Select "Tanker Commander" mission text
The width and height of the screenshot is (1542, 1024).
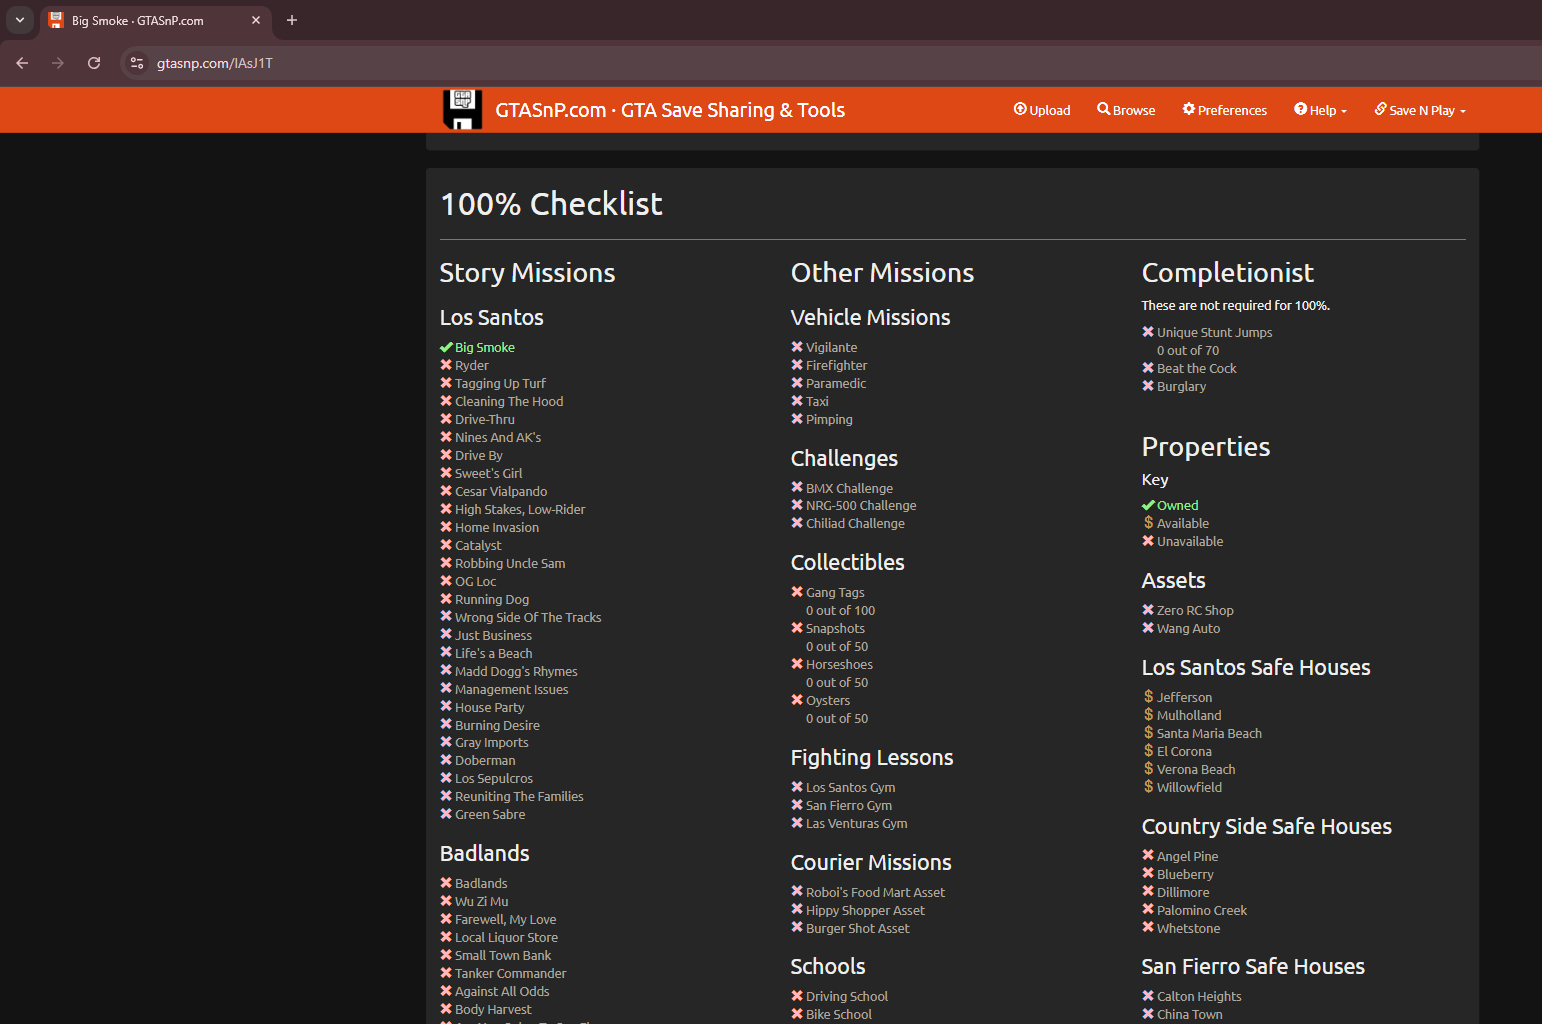tap(510, 973)
